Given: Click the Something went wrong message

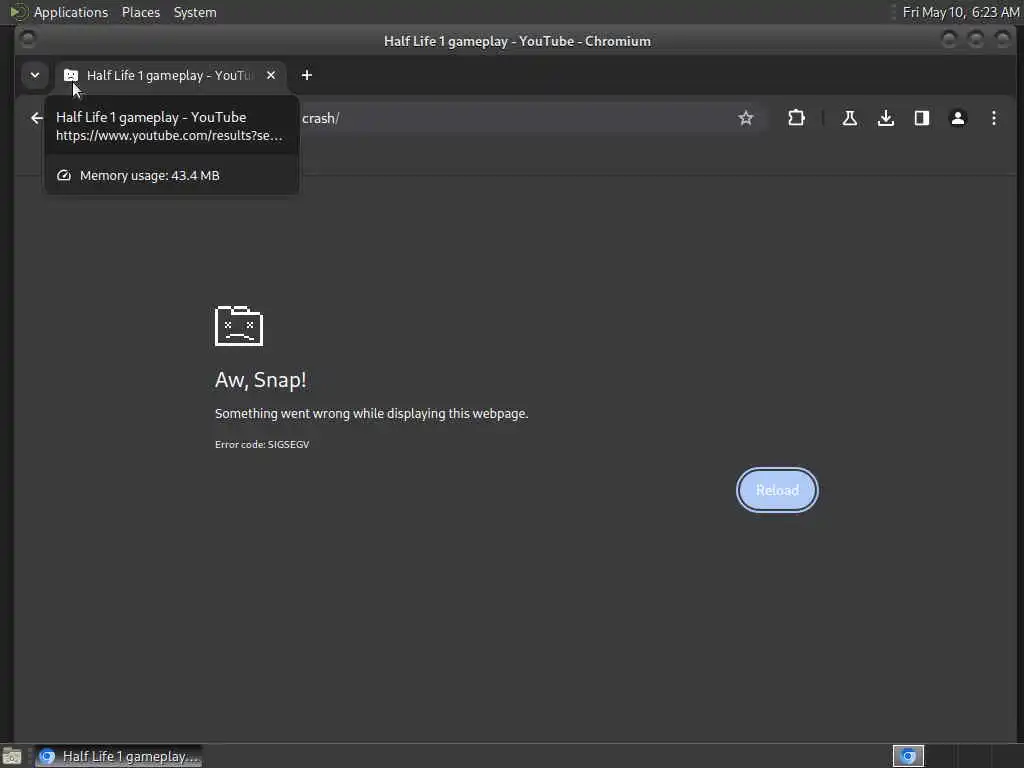Looking at the screenshot, I should [372, 413].
